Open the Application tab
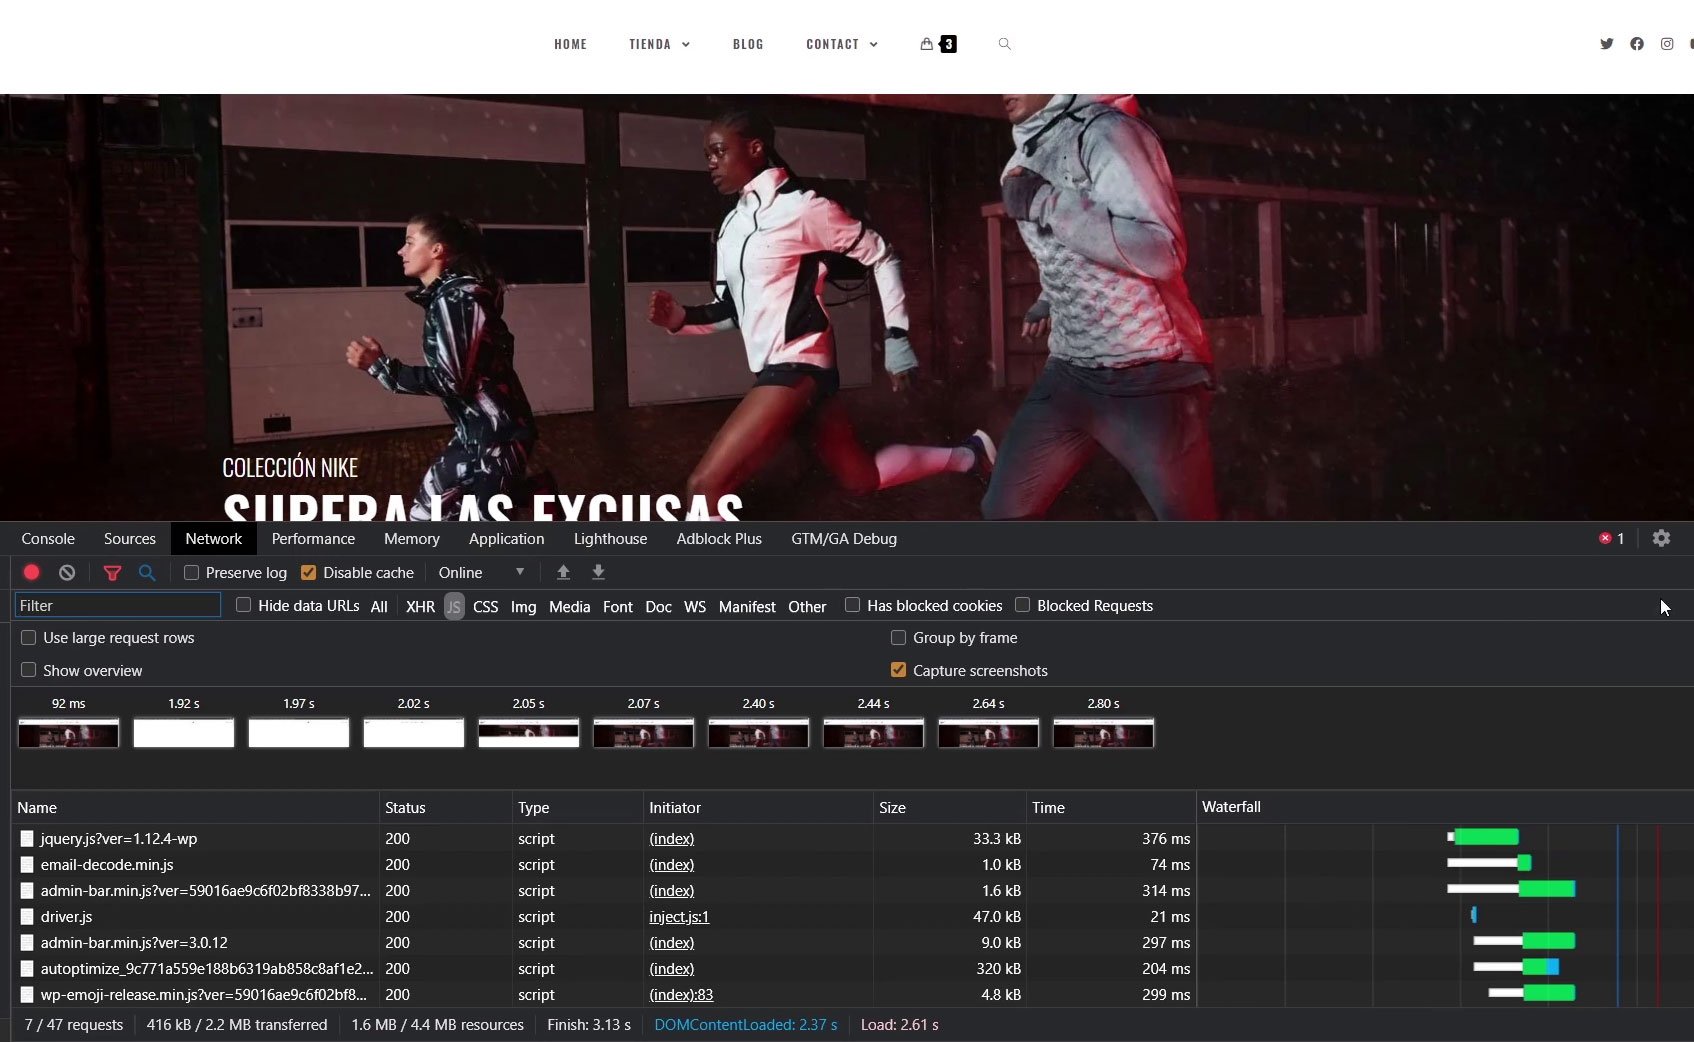 (507, 538)
